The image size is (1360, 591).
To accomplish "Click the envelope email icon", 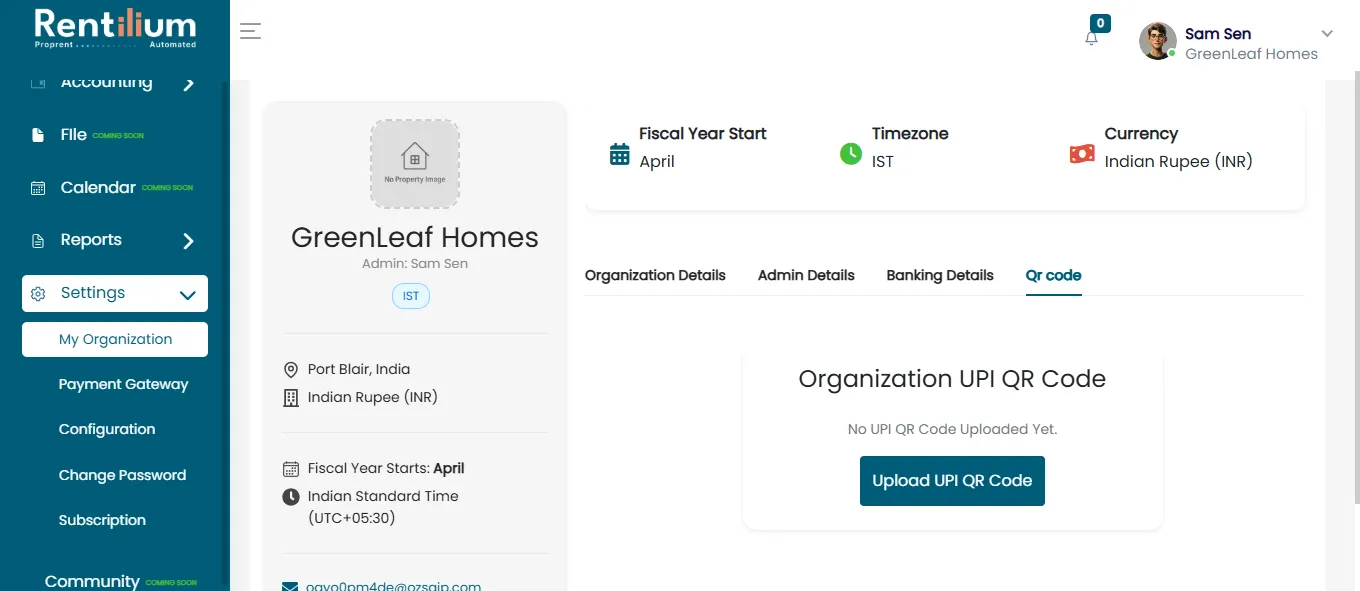I will click(291, 587).
